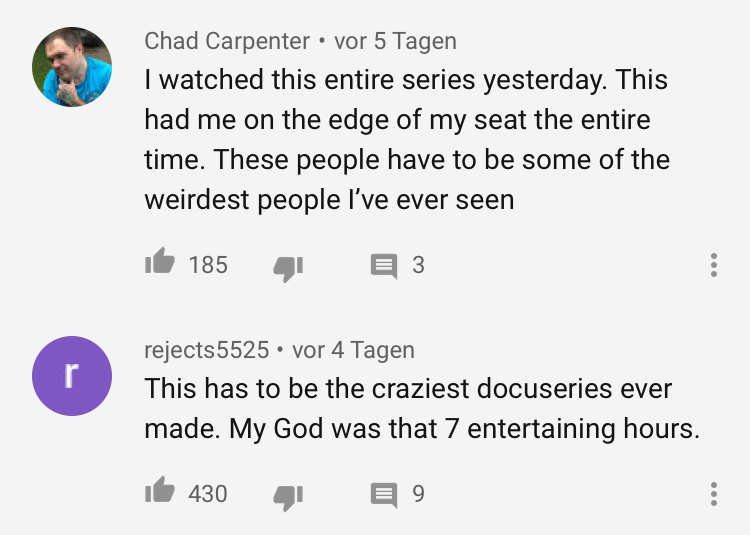Image resolution: width=750 pixels, height=535 pixels.
Task: Visit rejects5525's channel via username
Action: point(207,350)
